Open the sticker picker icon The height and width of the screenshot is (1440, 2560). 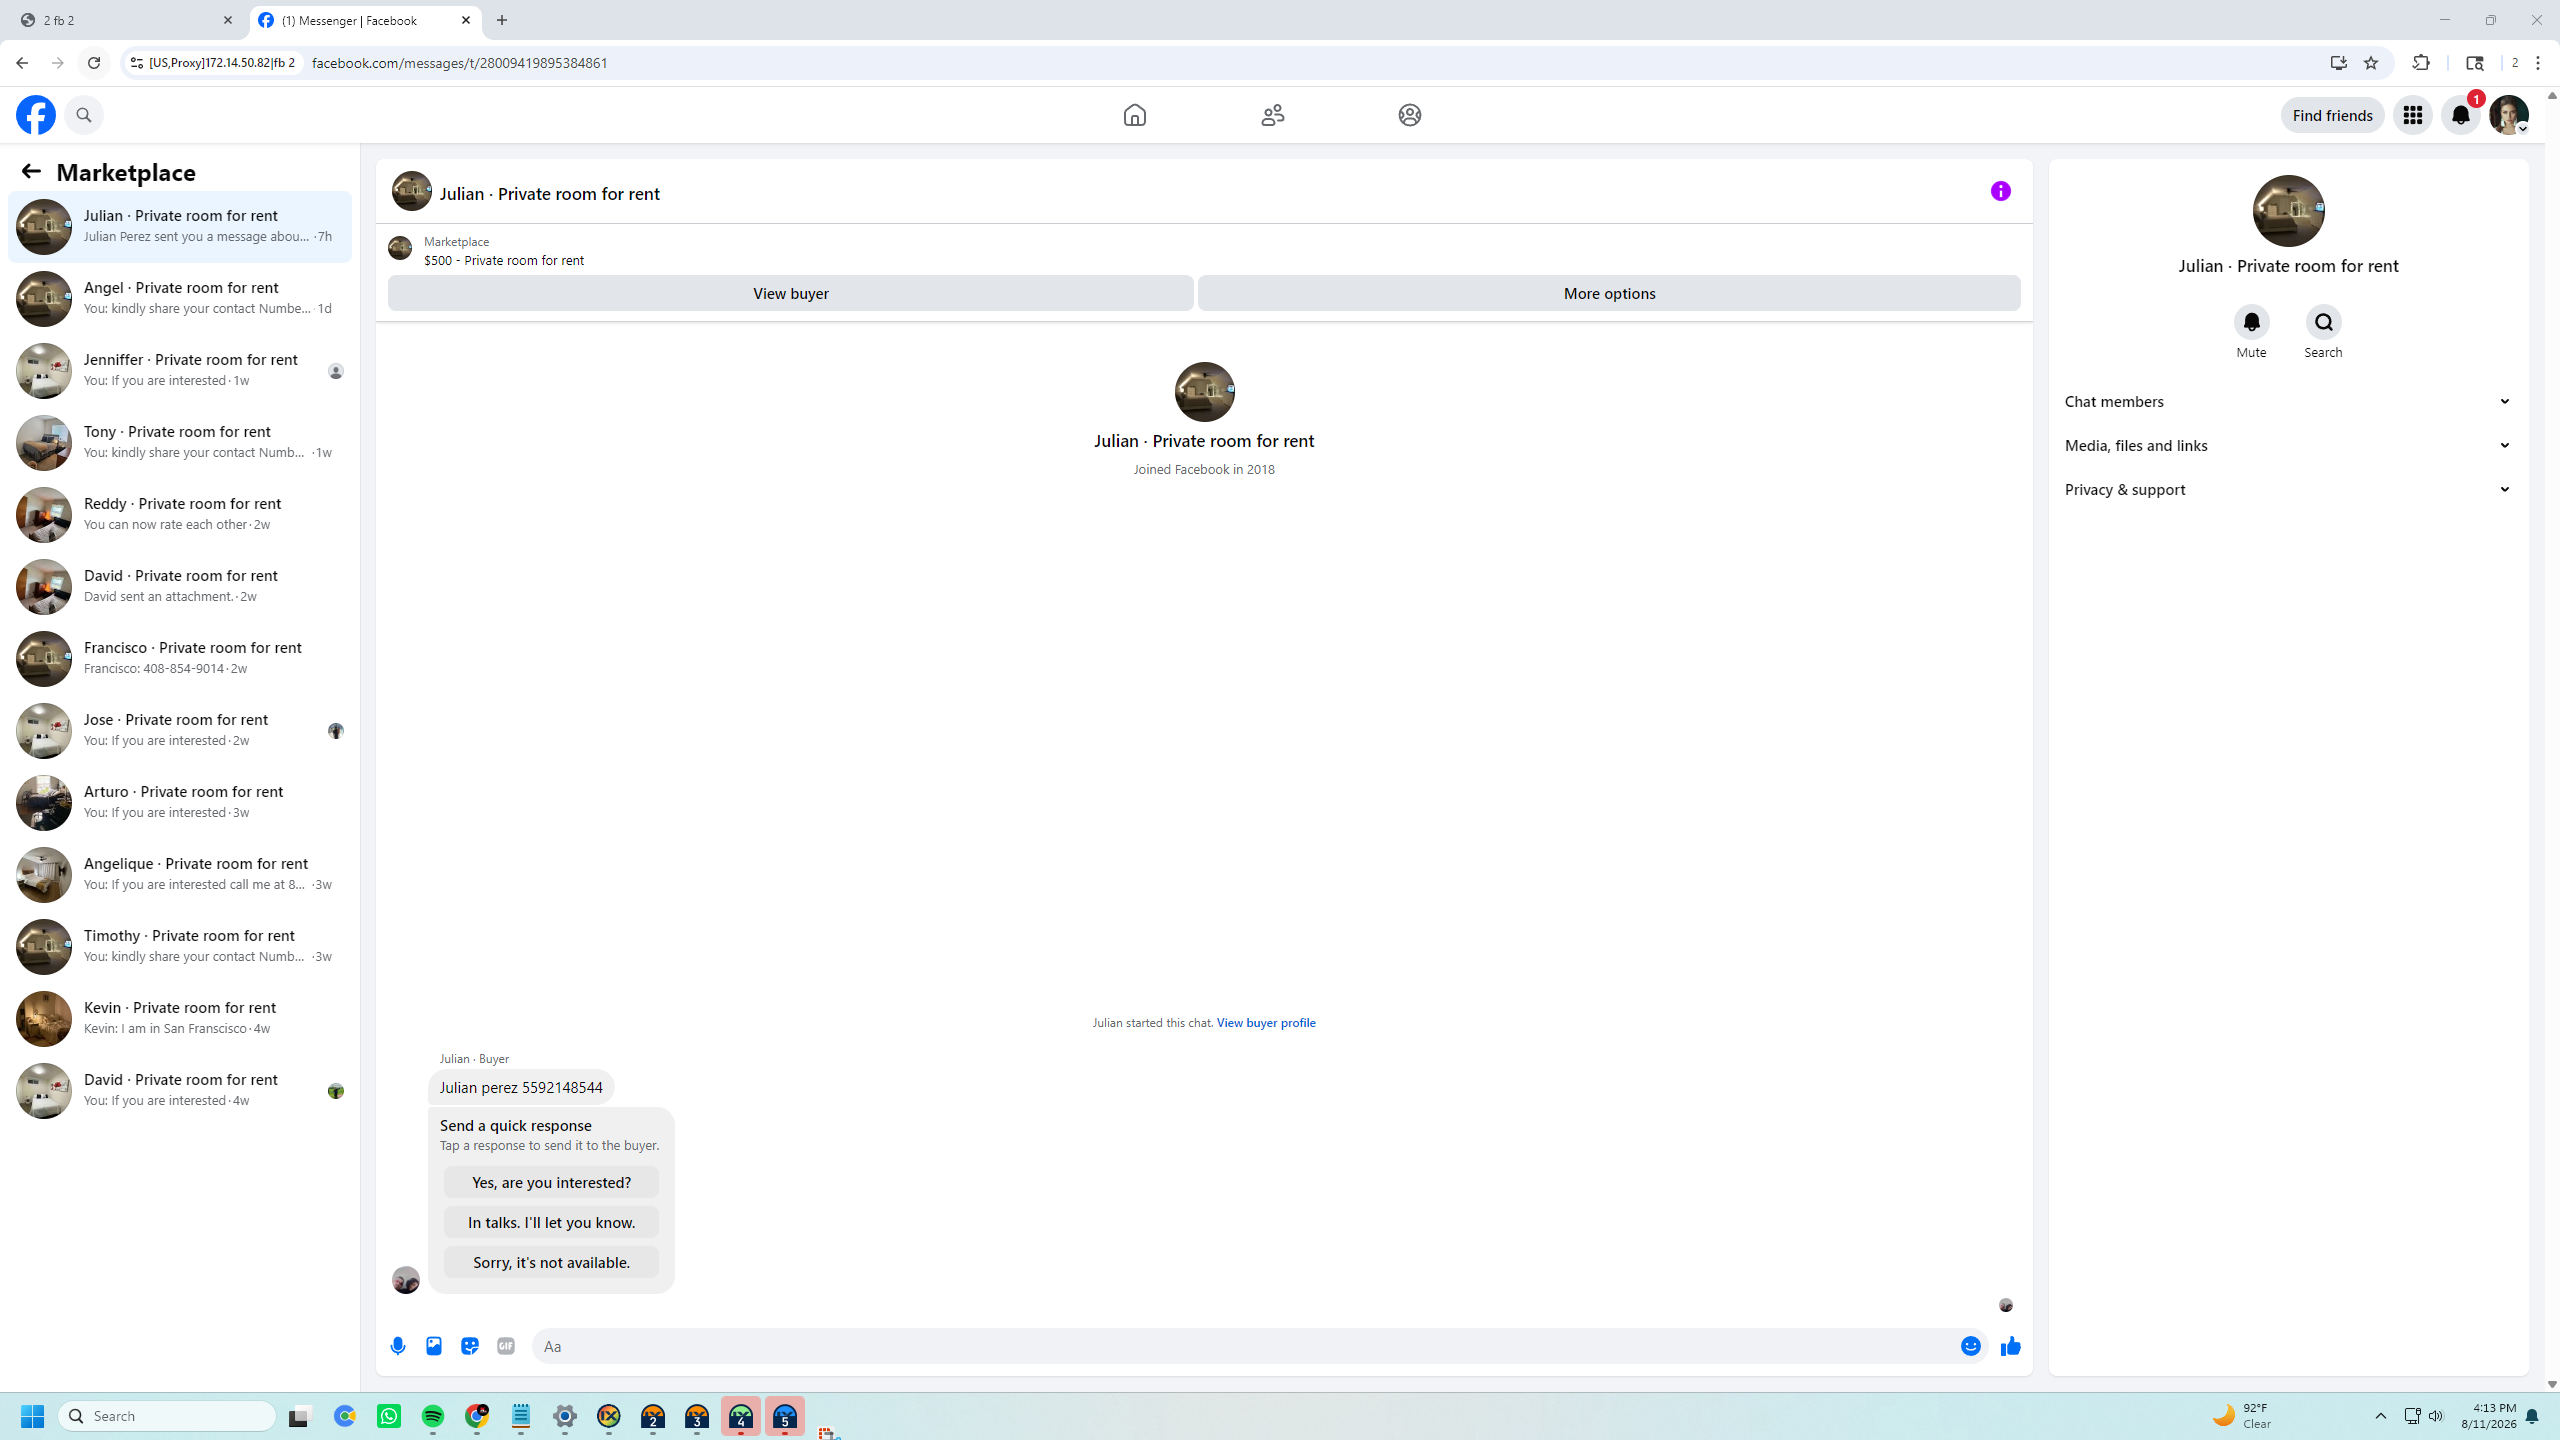470,1346
